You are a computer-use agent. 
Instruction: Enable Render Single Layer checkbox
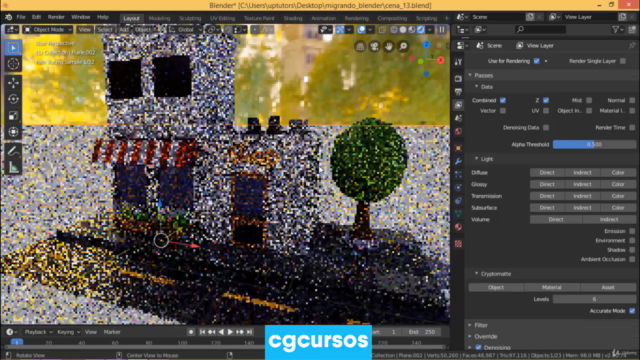(x=623, y=61)
